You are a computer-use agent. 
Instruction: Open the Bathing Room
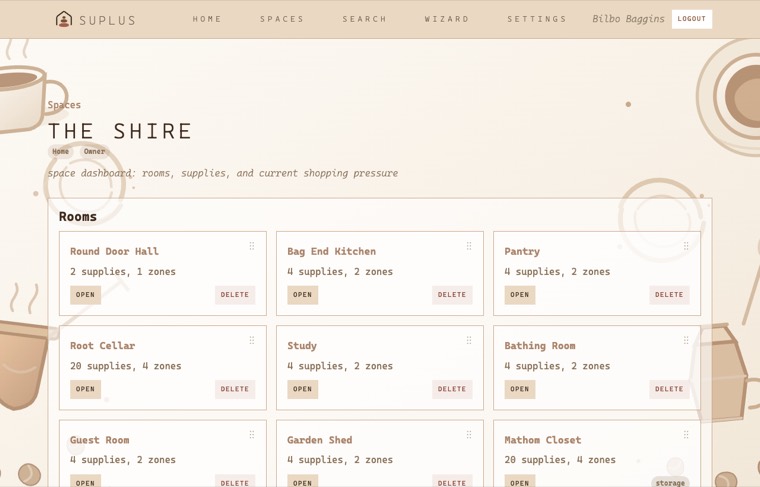(520, 389)
